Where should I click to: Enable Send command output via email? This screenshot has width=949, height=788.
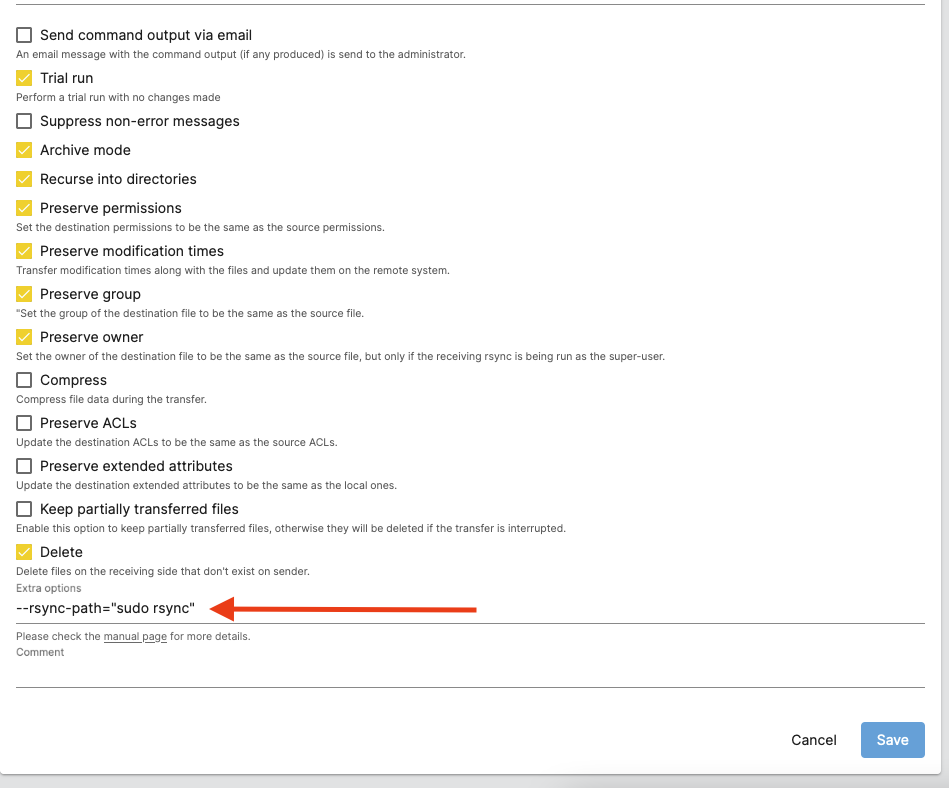(24, 35)
